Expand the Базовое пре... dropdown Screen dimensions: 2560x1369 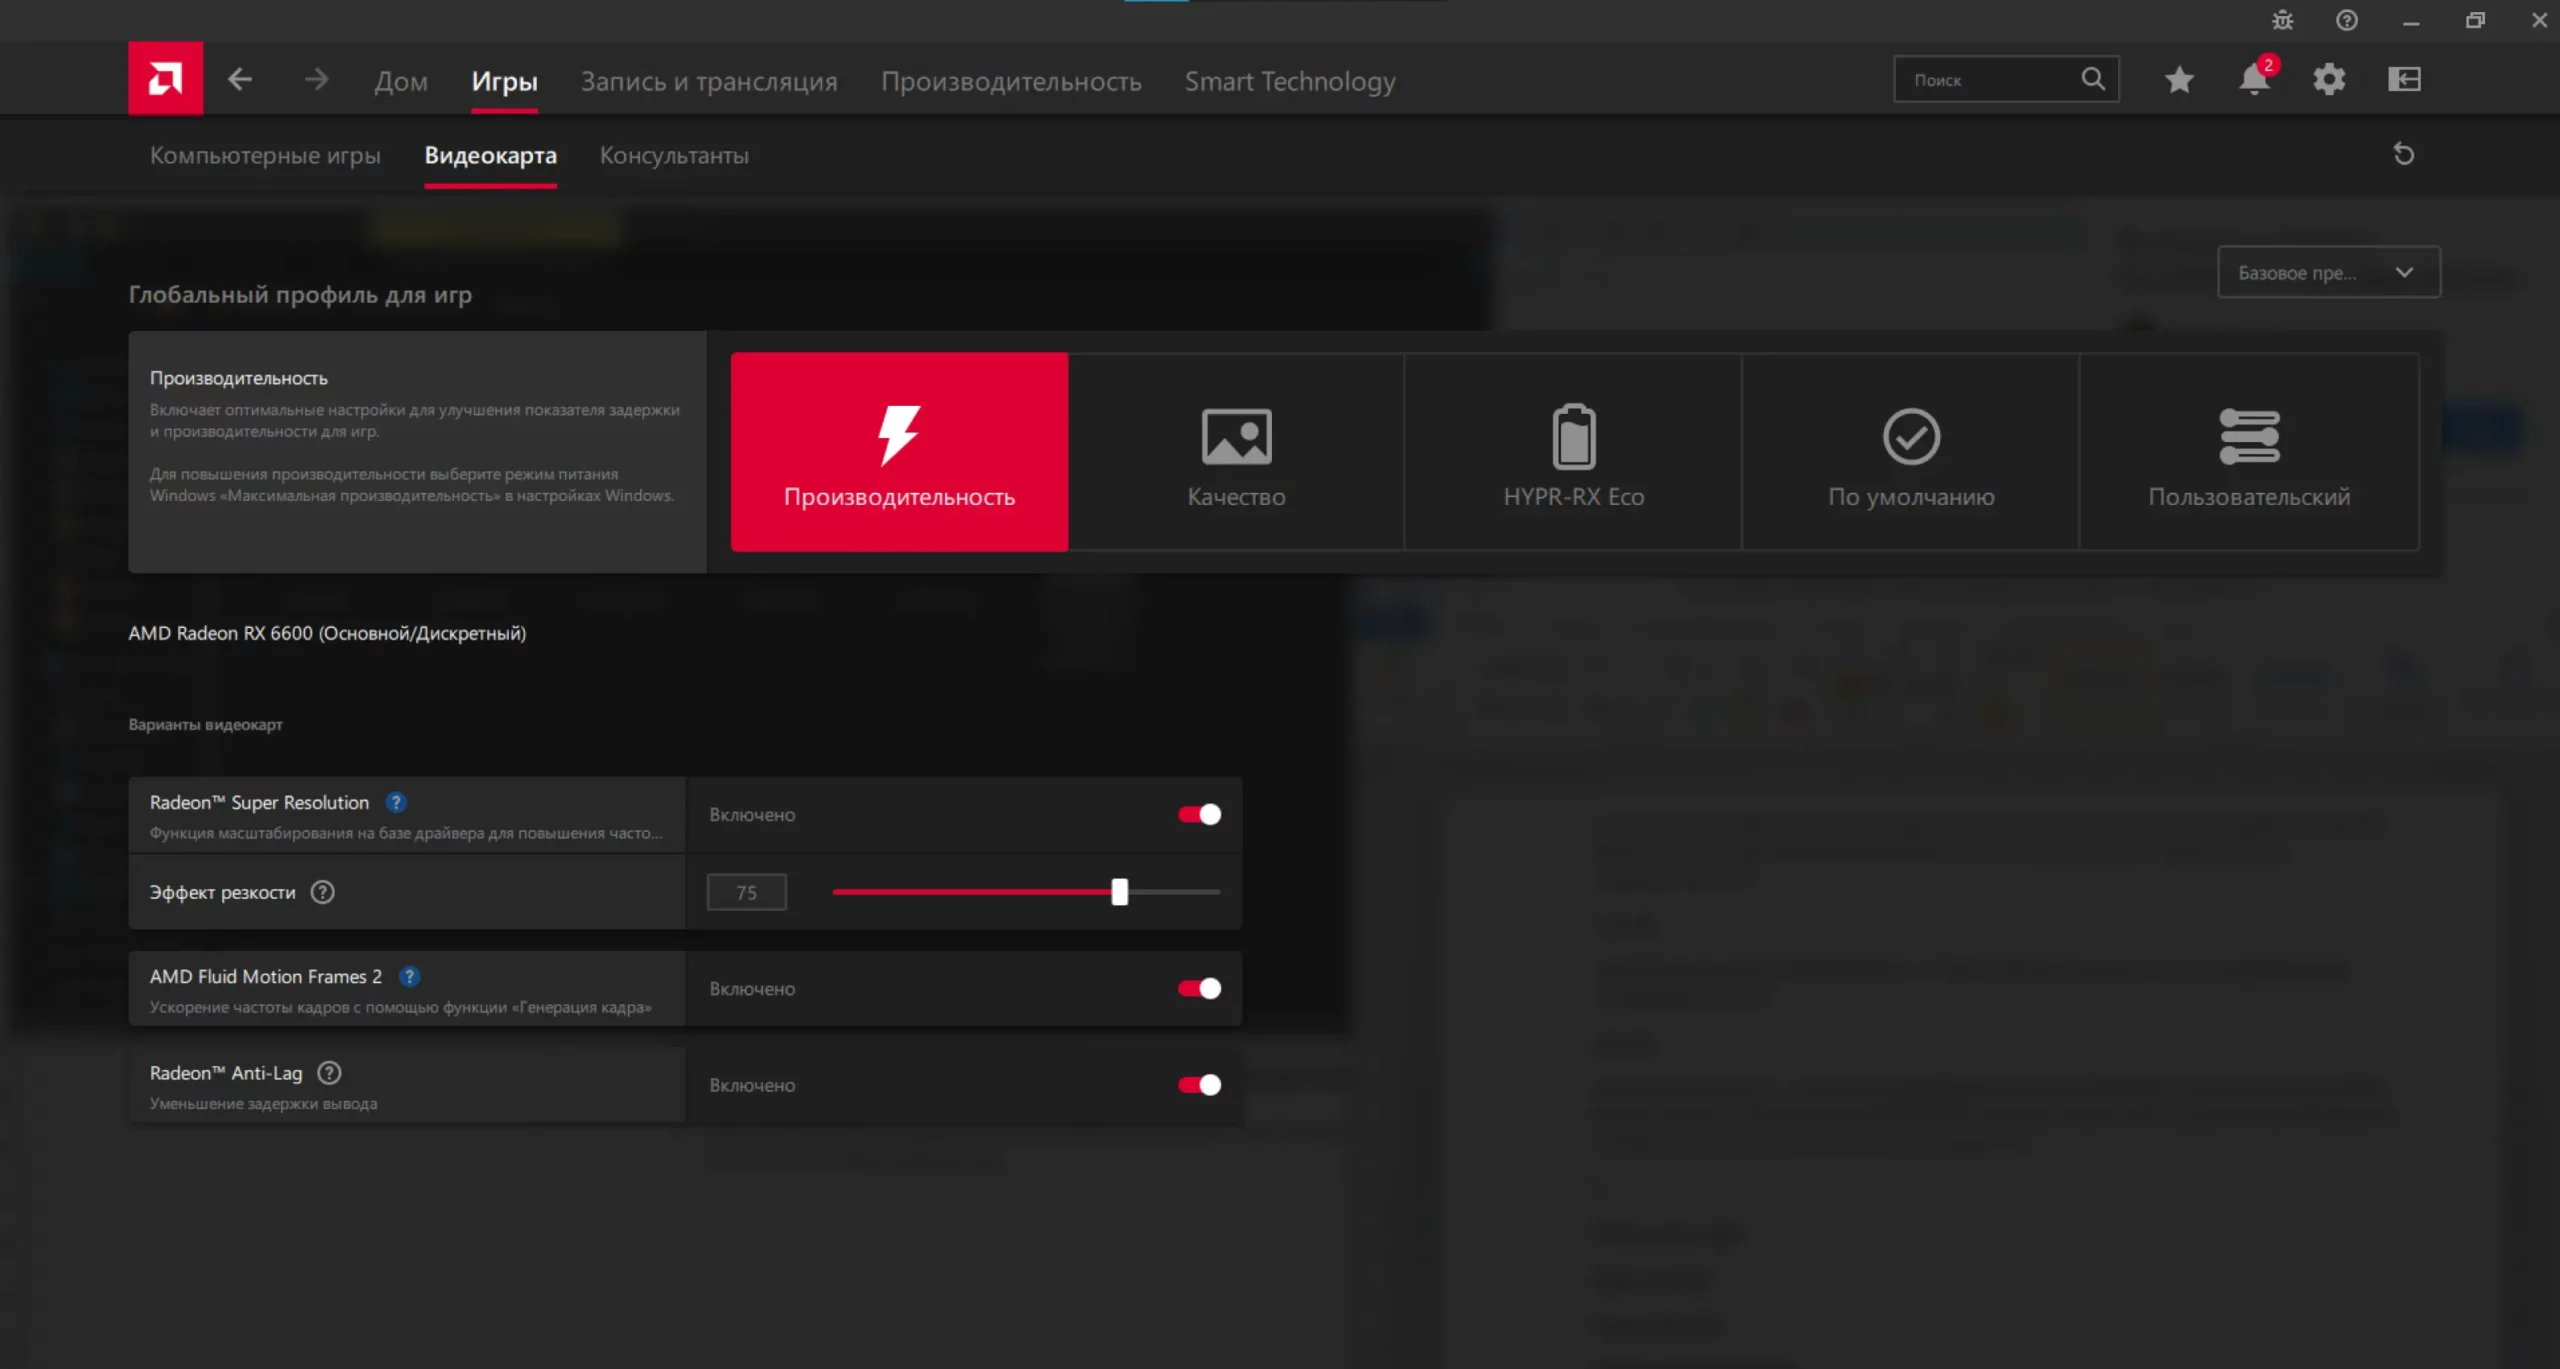pyautogui.click(x=2328, y=272)
